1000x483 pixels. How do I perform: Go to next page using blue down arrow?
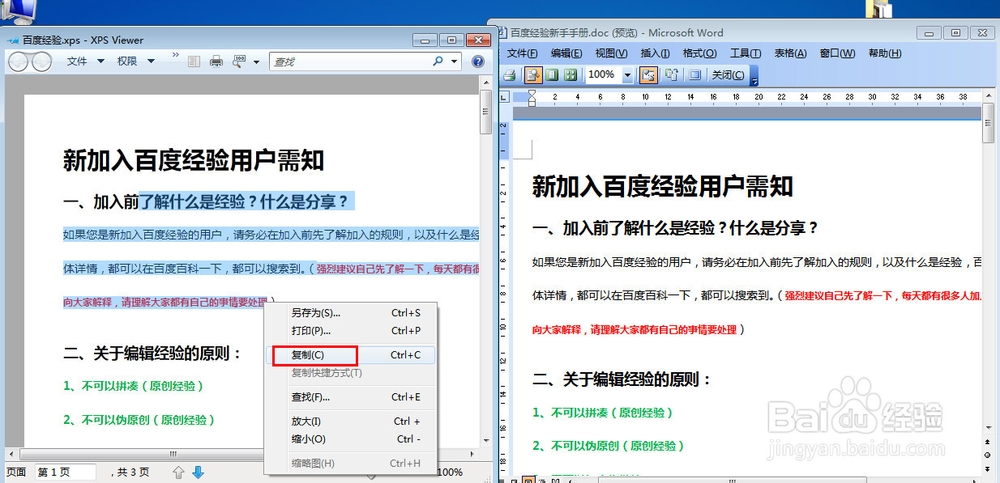point(198,472)
